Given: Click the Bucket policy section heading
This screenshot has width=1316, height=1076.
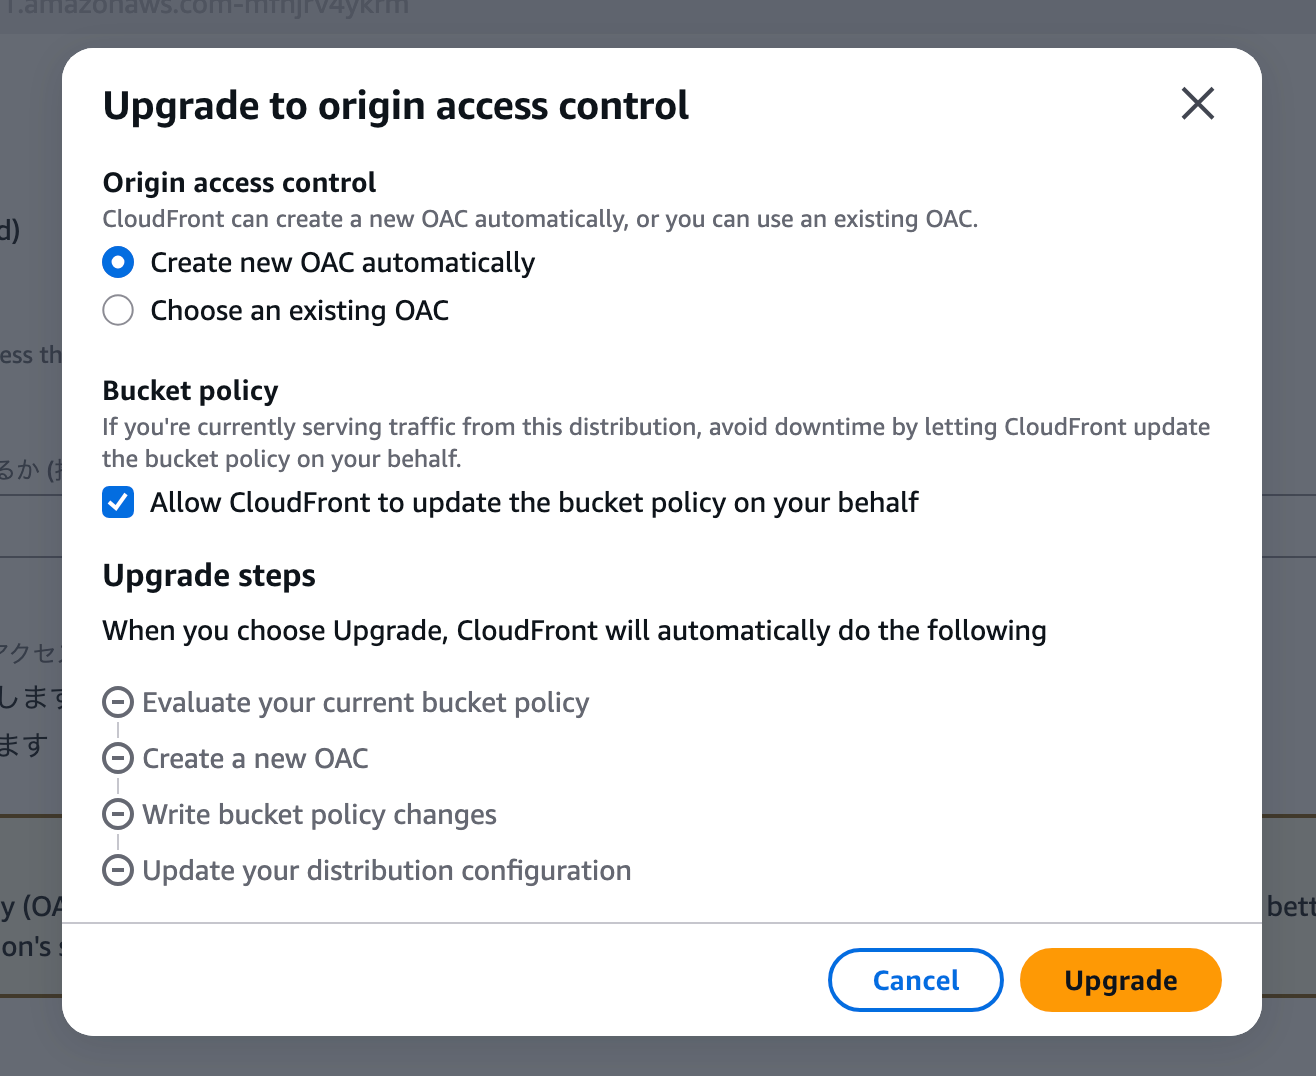Looking at the screenshot, I should [190, 390].
